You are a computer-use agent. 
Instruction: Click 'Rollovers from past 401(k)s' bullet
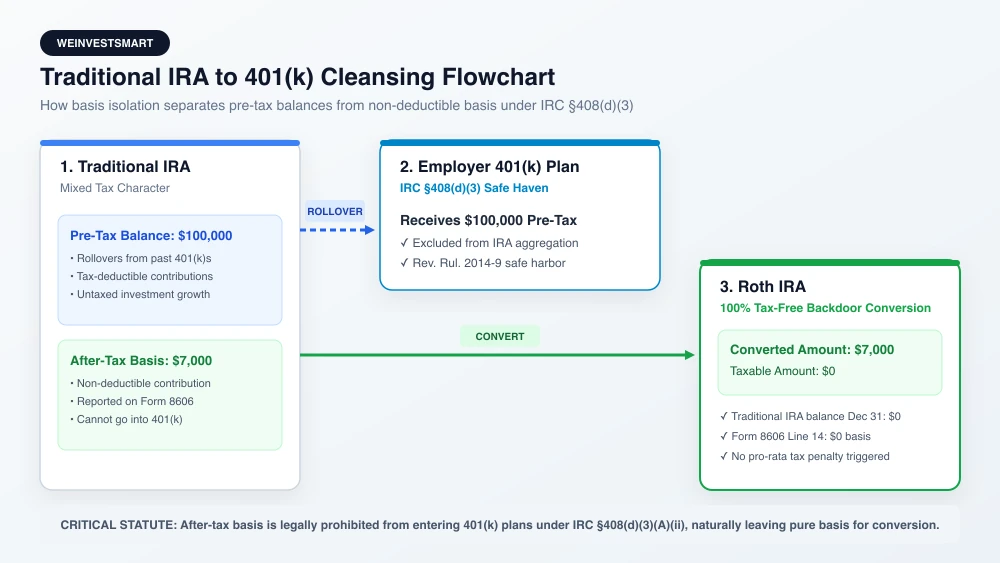pos(141,258)
